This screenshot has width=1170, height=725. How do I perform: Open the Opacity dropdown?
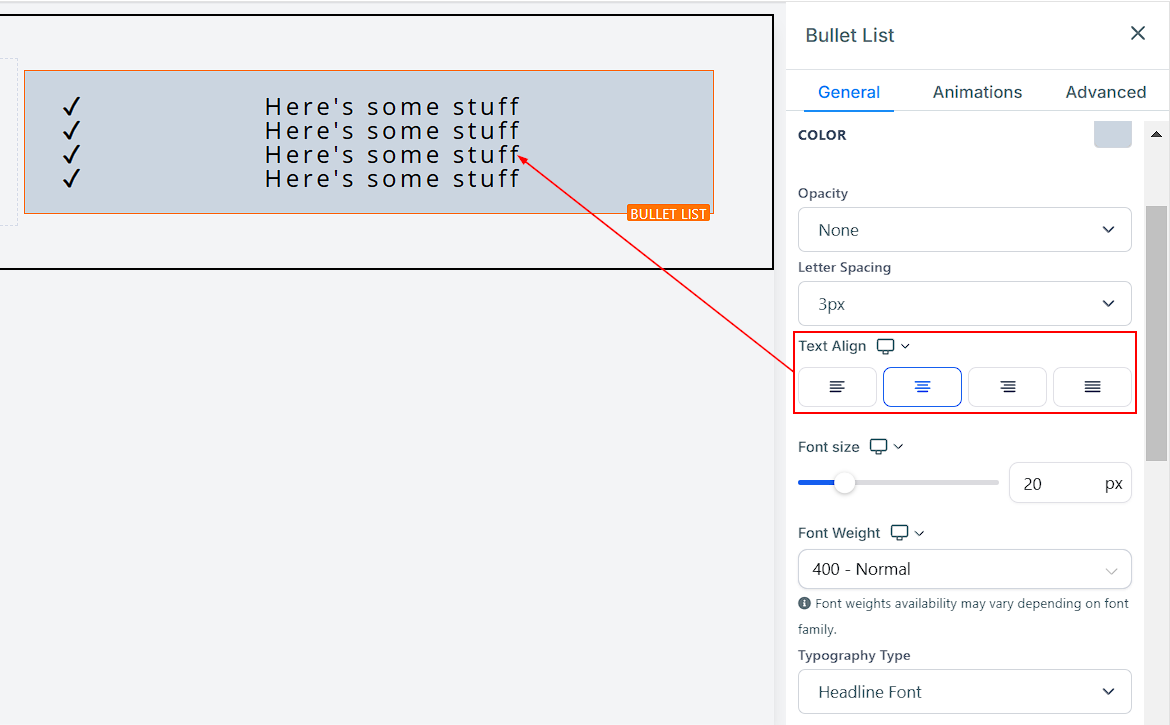coord(964,230)
